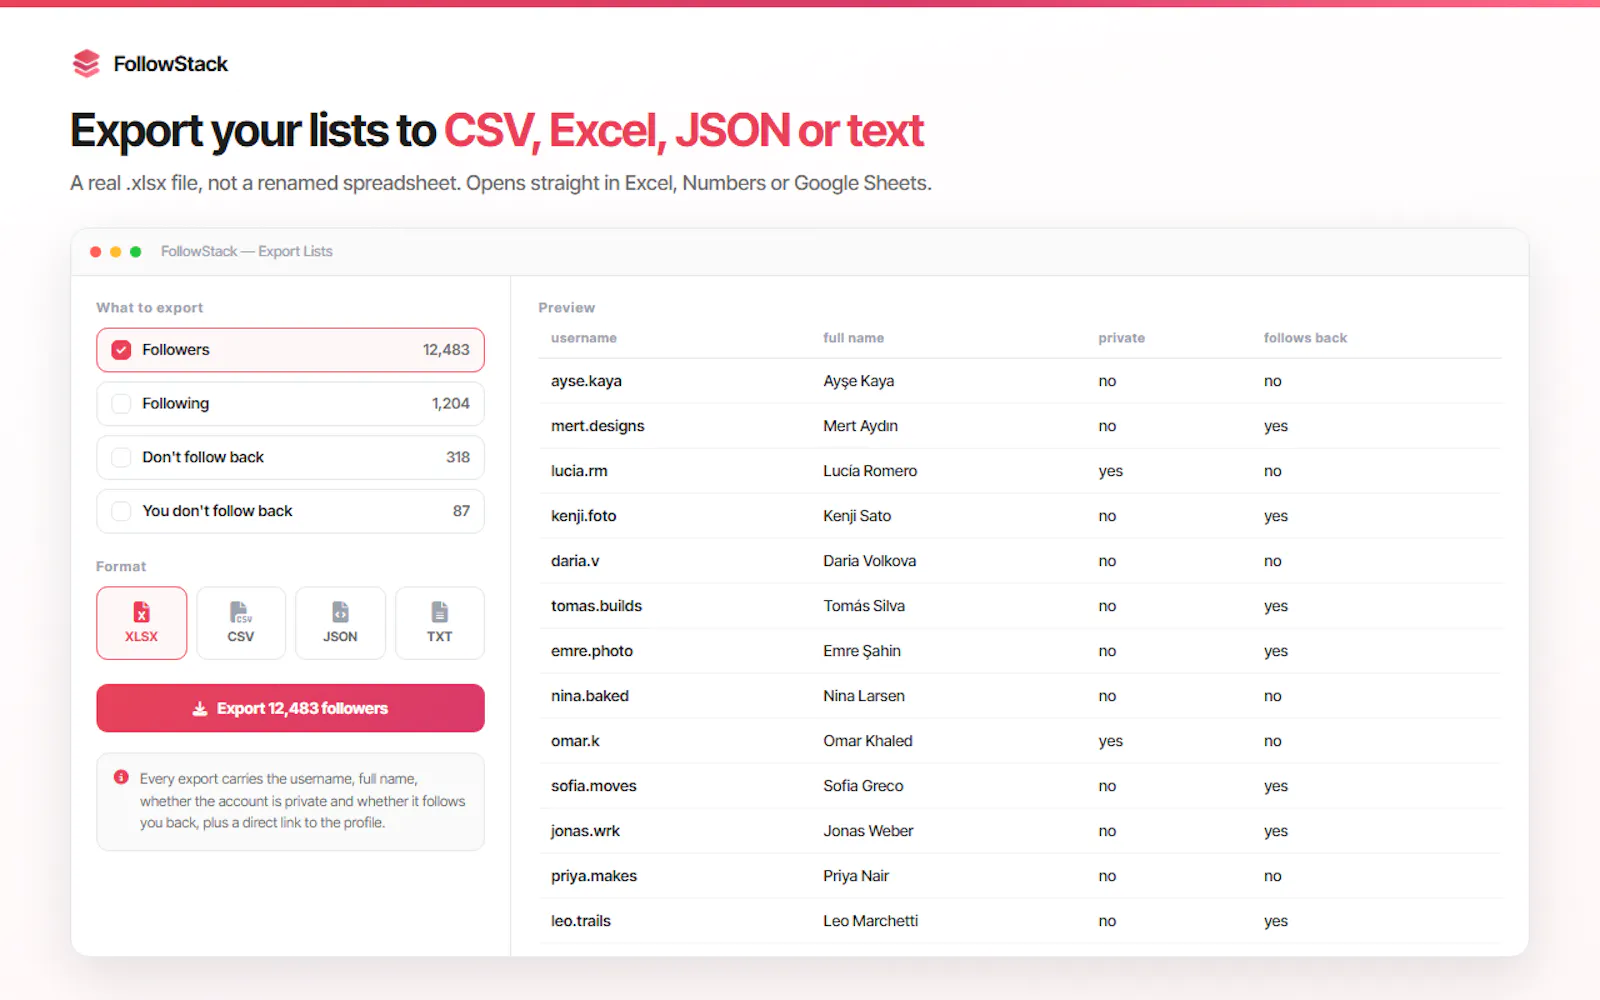
Task: Click the 1,204 following count
Action: pyautogui.click(x=450, y=403)
